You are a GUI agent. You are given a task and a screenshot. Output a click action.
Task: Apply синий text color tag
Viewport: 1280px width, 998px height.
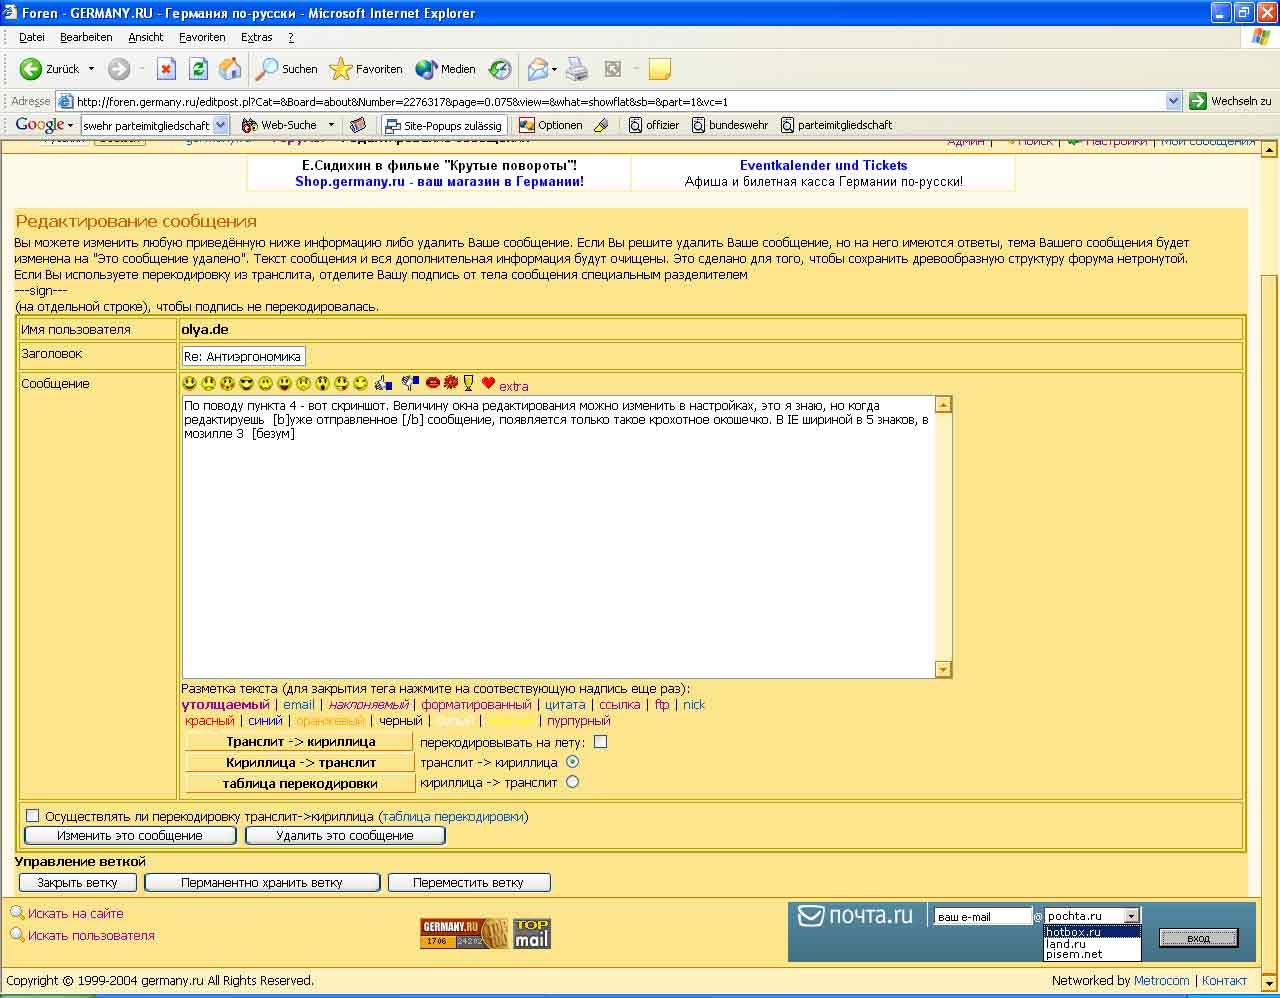pyautogui.click(x=265, y=720)
